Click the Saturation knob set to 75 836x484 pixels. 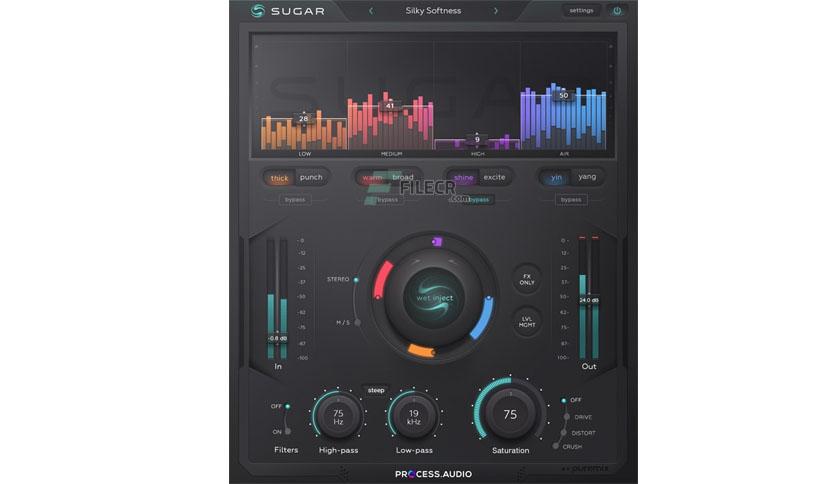(510, 414)
